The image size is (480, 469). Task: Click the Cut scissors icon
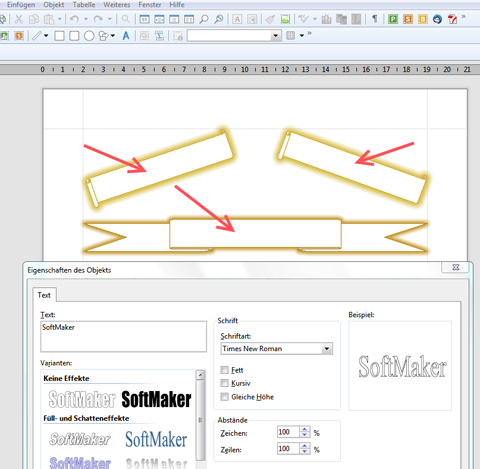[x=19, y=19]
